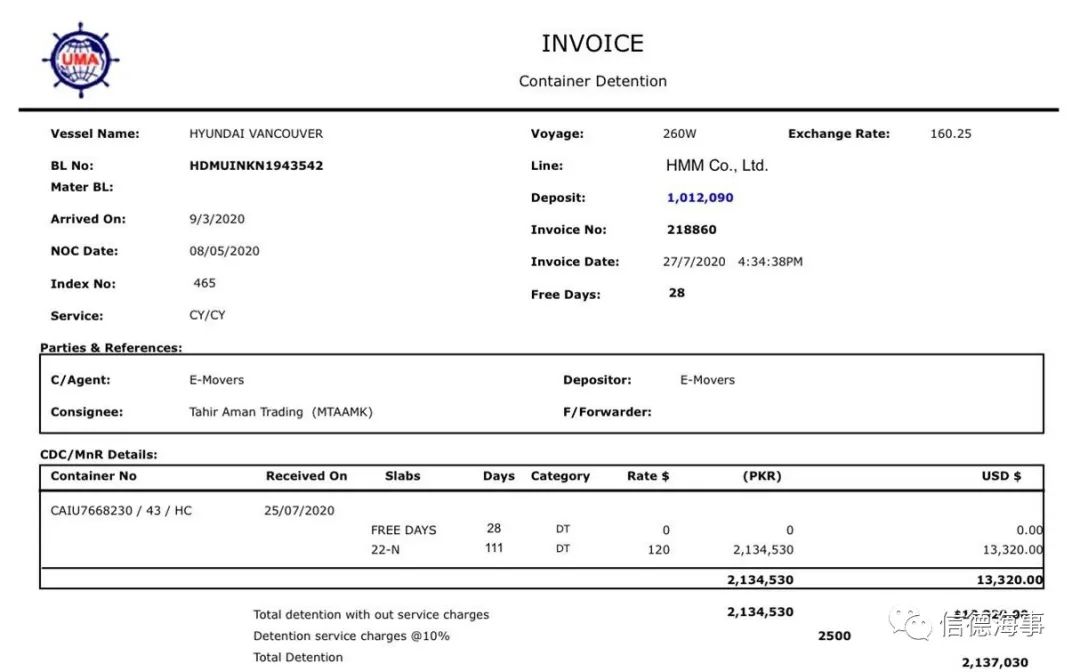The width and height of the screenshot is (1080, 672).
Task: Click the Container No column header
Action: point(94,476)
